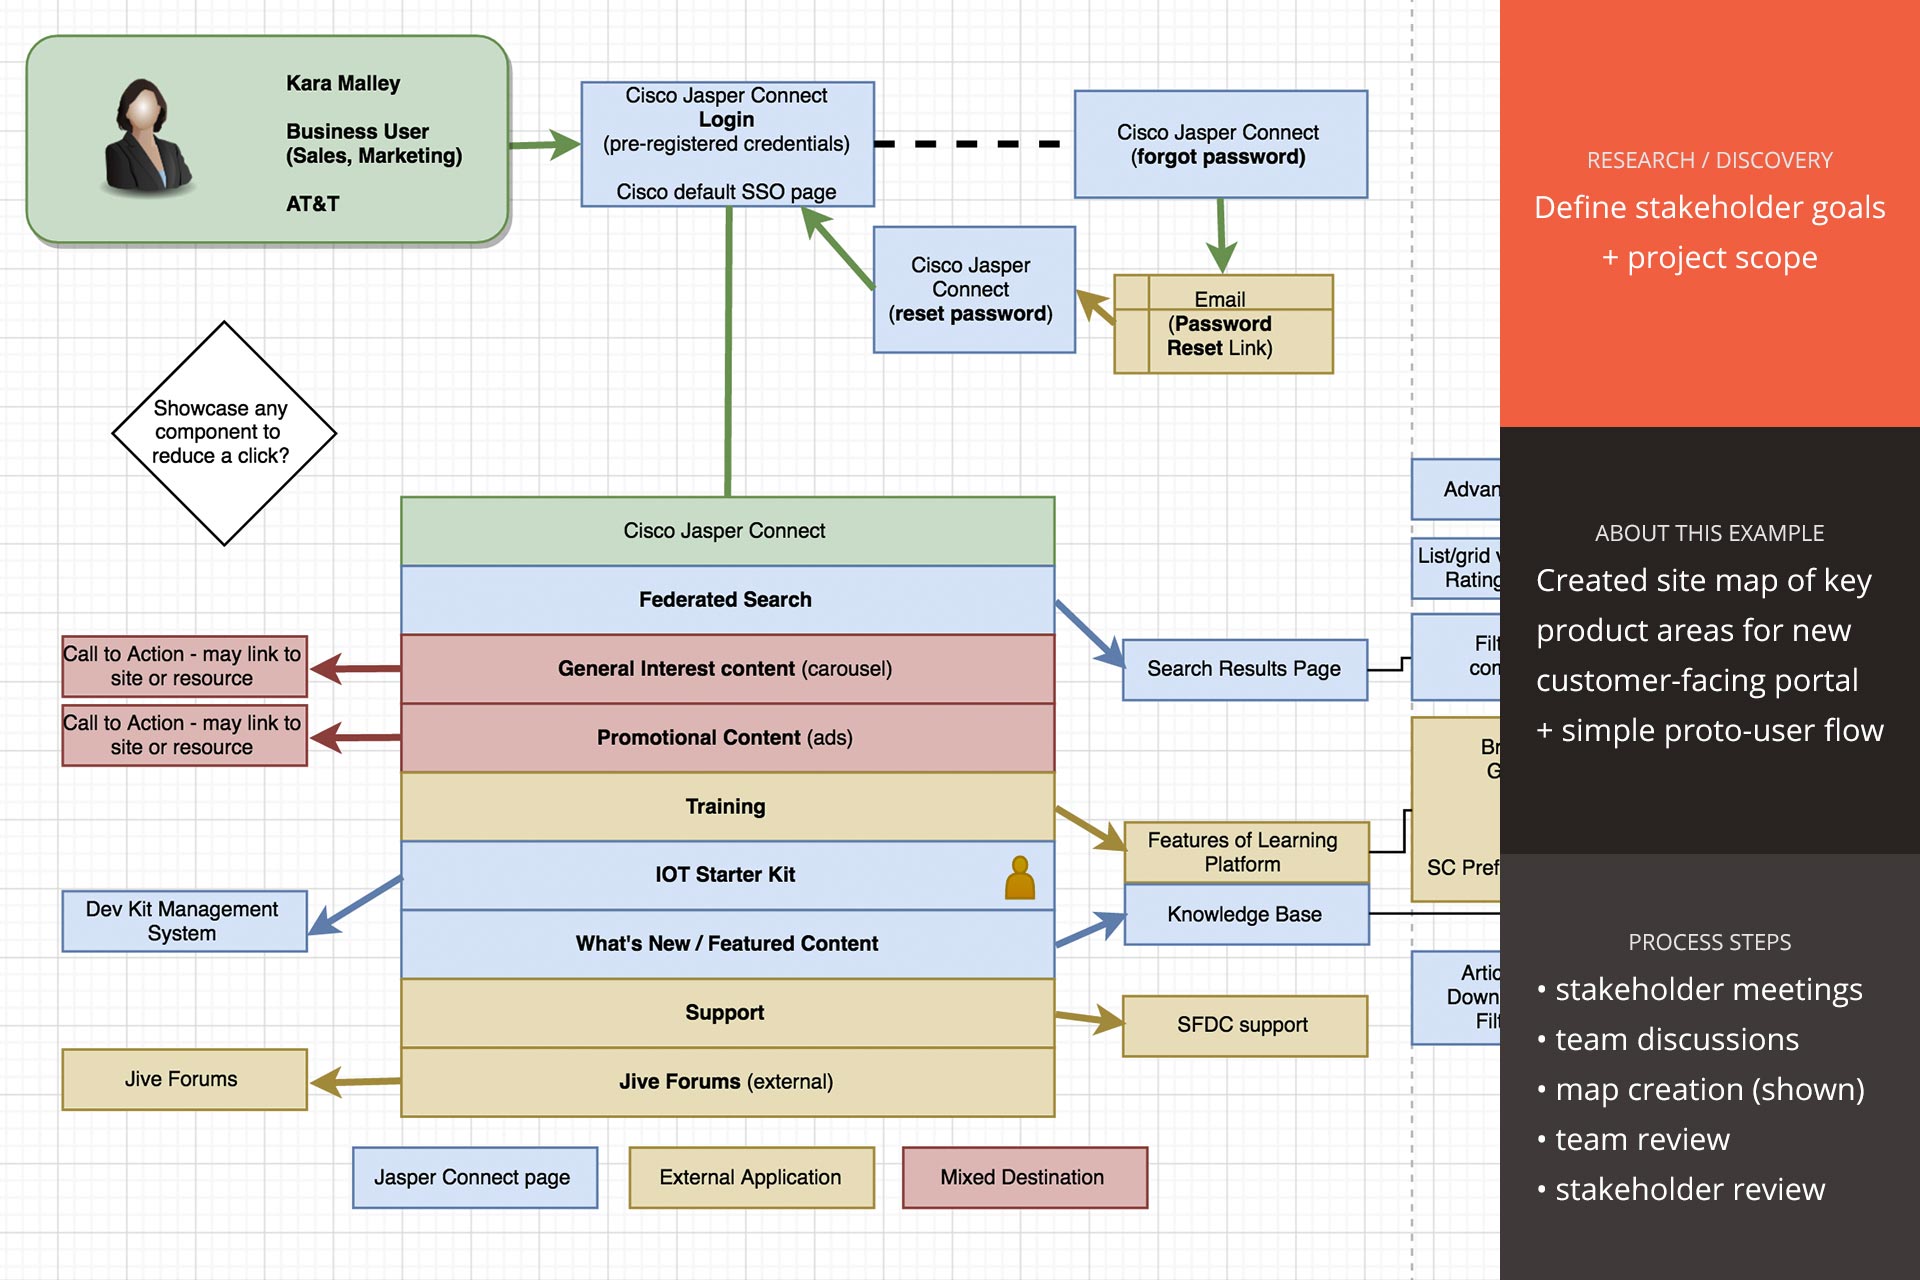
Task: Select the blue Jasper Connect page legend swatch
Action: [474, 1177]
